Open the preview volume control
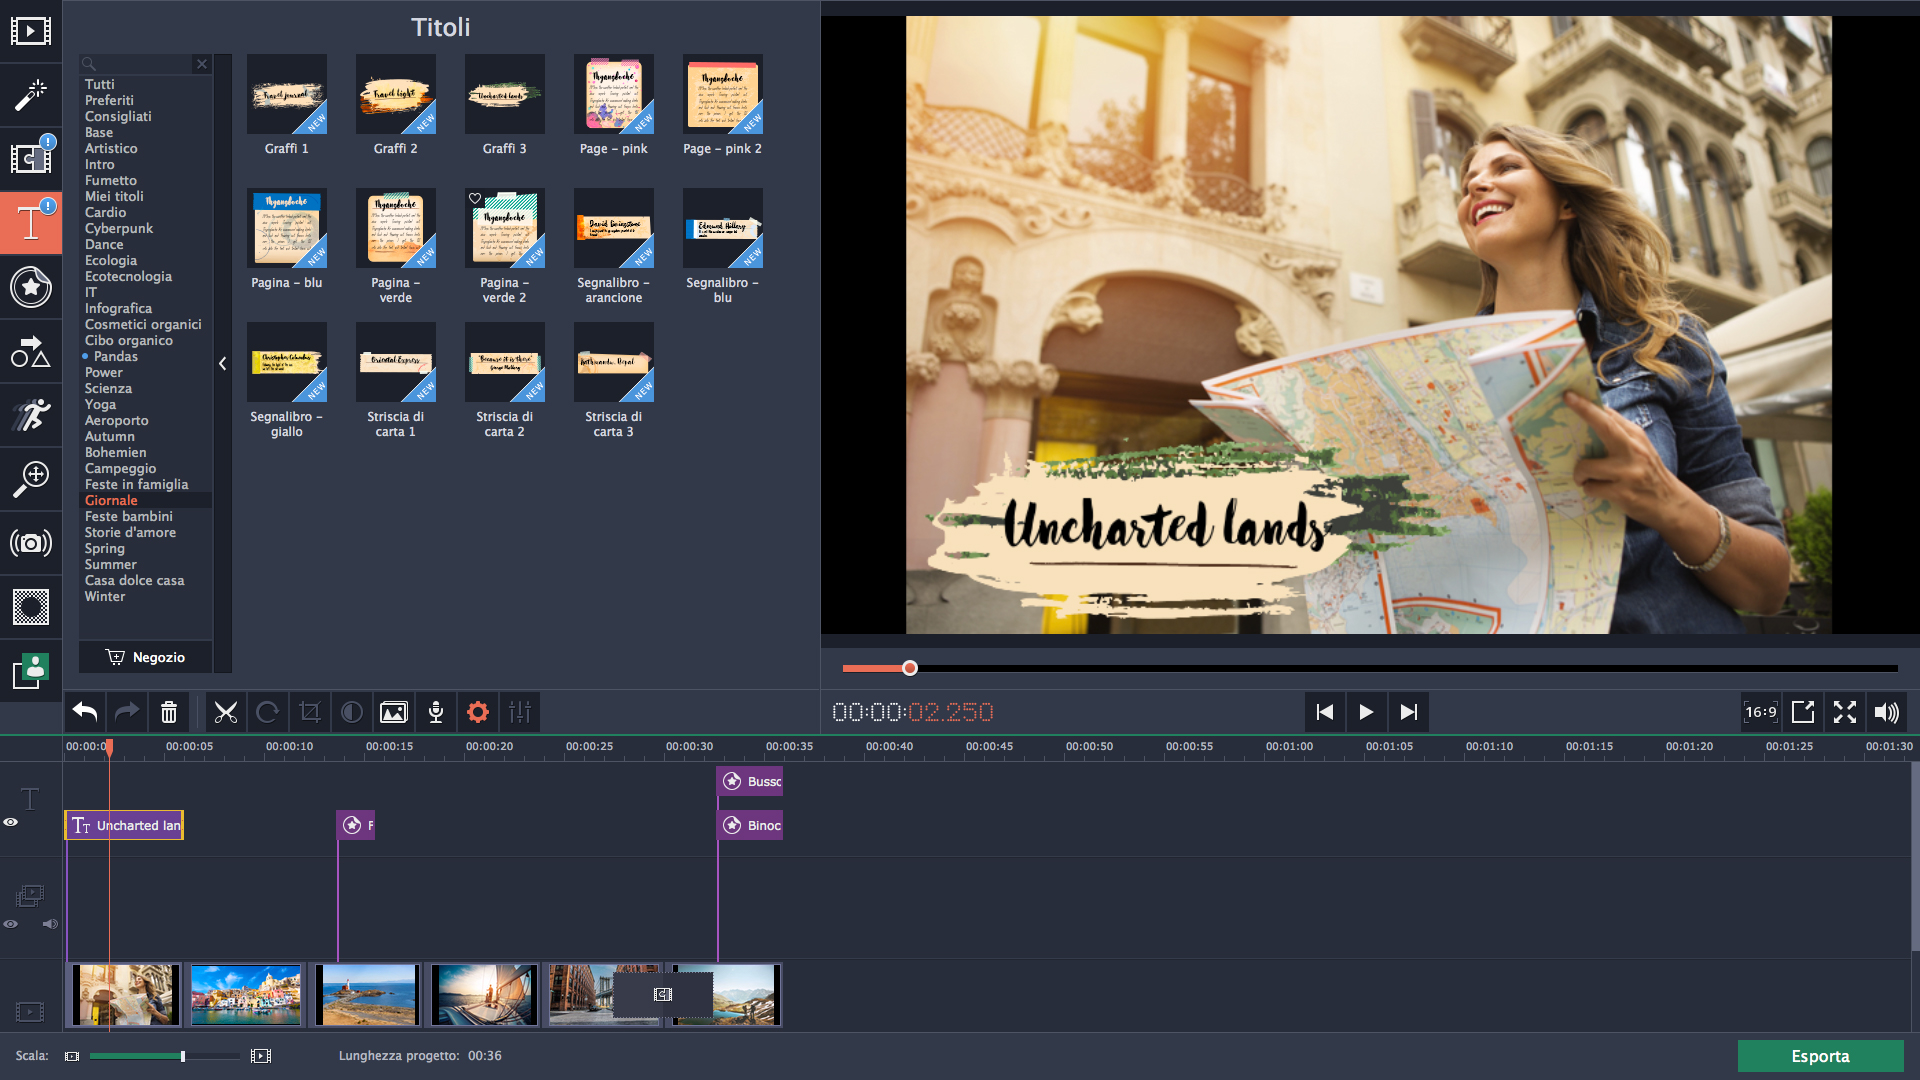1920x1080 pixels. [1886, 712]
